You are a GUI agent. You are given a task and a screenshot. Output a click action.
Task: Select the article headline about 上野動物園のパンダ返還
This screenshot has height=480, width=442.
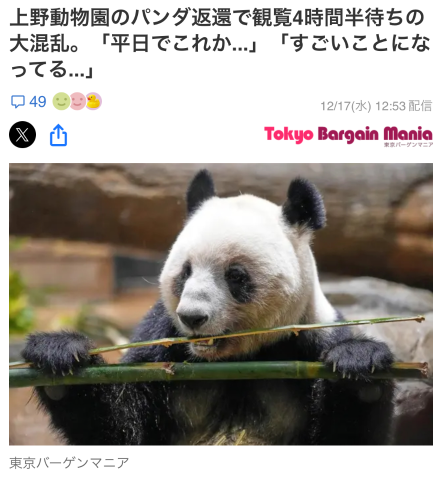(220, 43)
